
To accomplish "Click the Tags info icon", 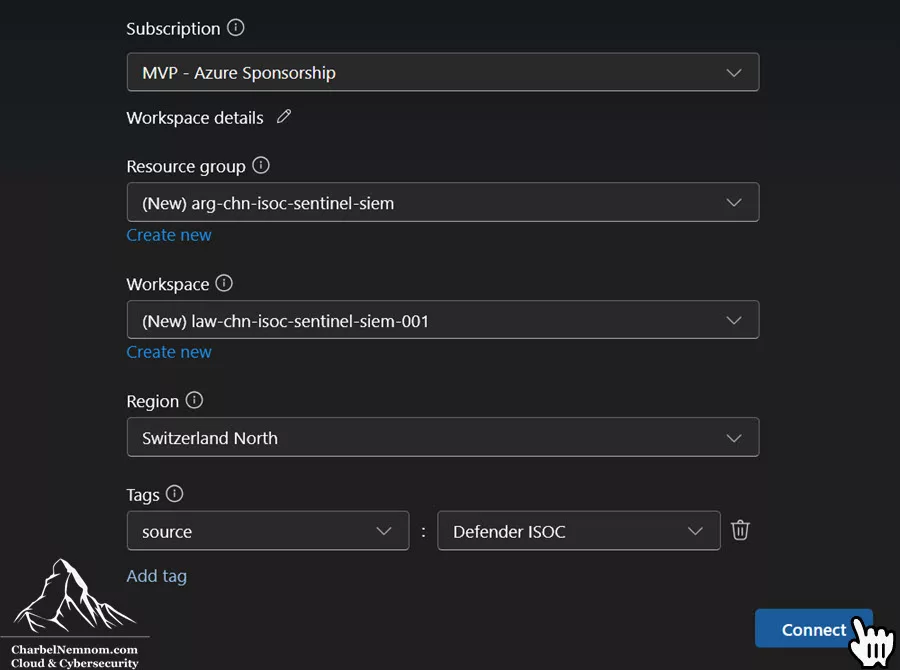I will pos(174,494).
